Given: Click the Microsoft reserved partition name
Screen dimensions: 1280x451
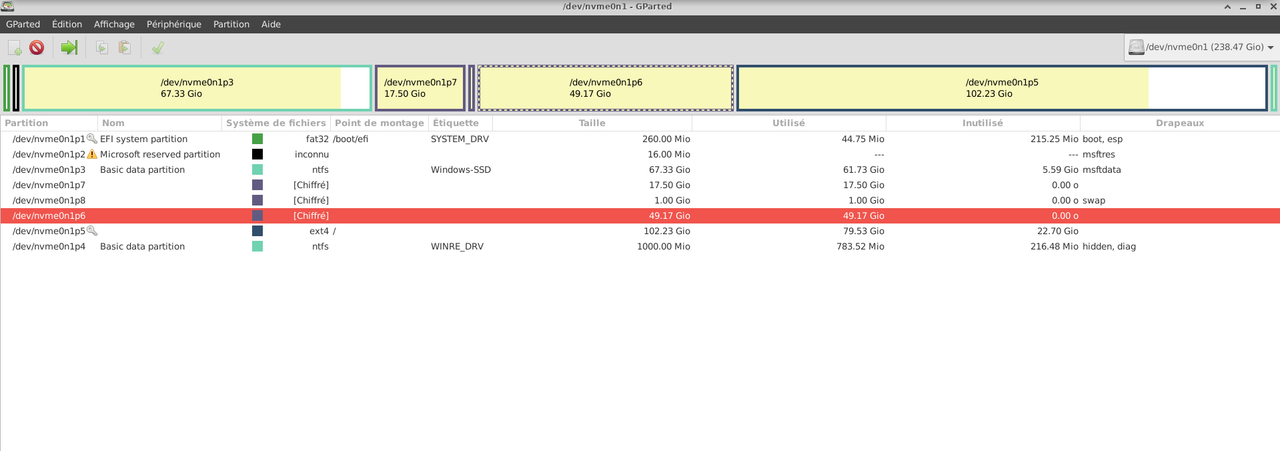Looking at the screenshot, I should point(160,154).
